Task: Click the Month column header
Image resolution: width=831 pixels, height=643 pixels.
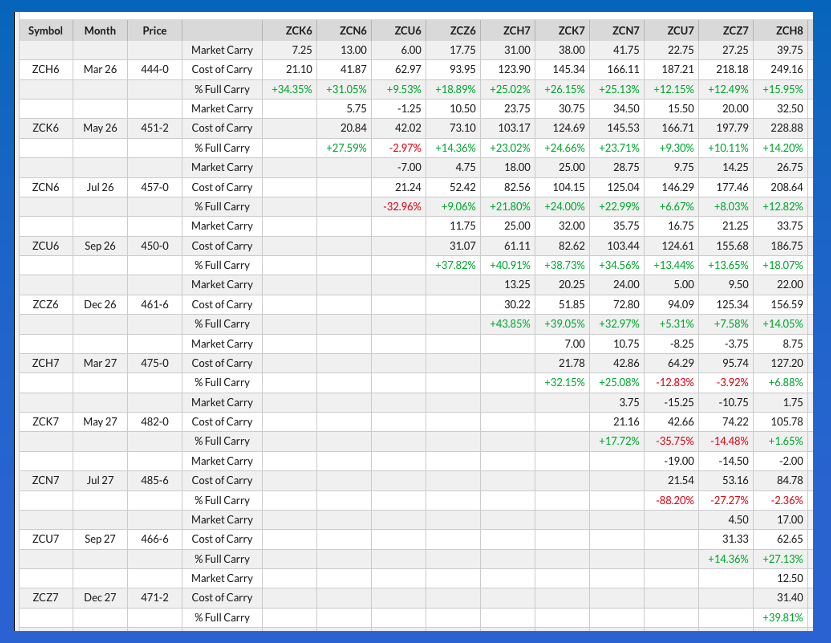Action: (x=100, y=31)
